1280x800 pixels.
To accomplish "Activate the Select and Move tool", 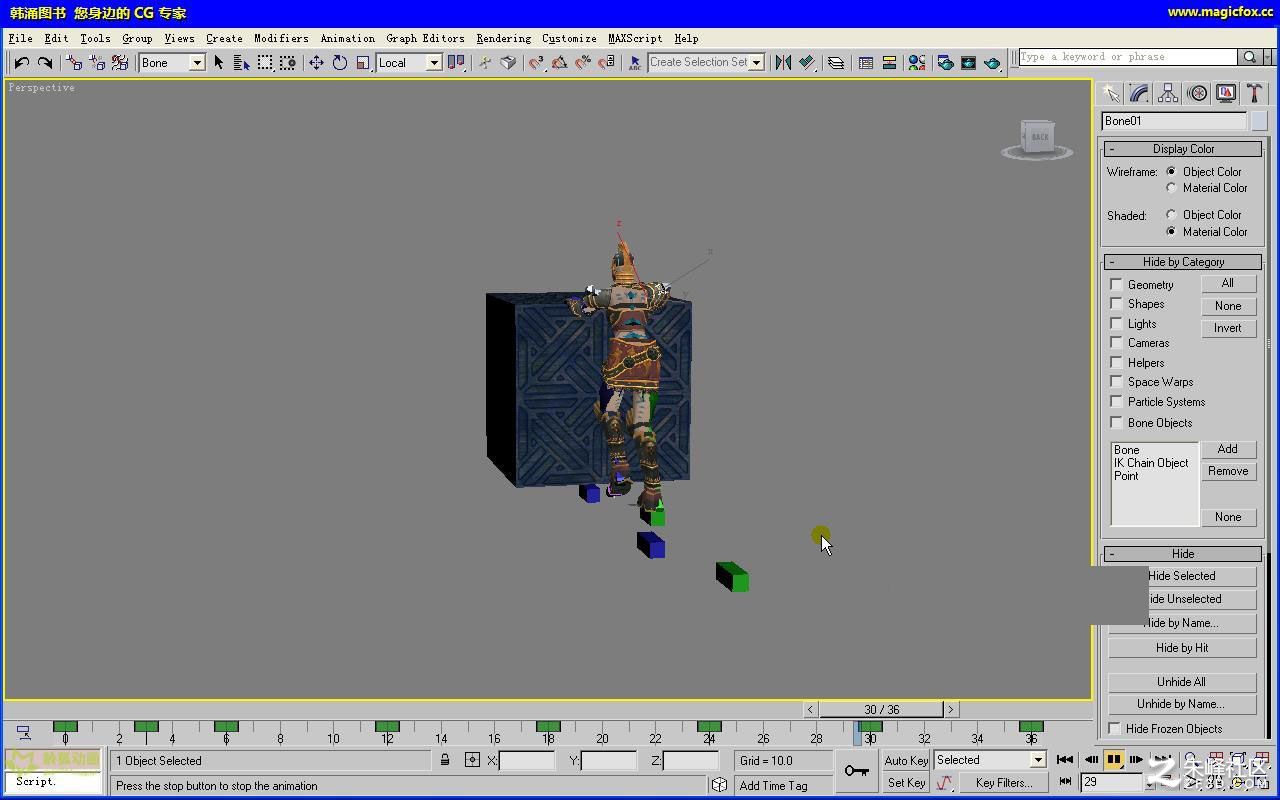I will pos(316,62).
